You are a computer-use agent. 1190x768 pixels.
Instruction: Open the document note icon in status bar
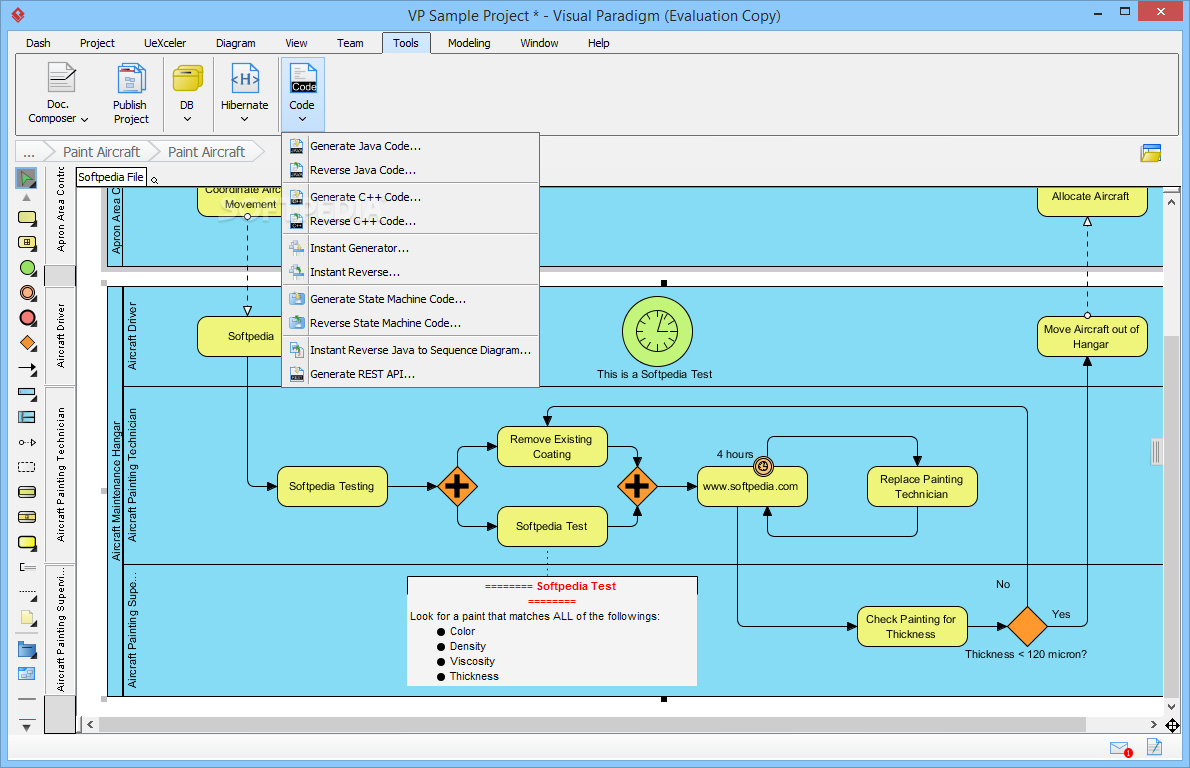[x=1154, y=748]
